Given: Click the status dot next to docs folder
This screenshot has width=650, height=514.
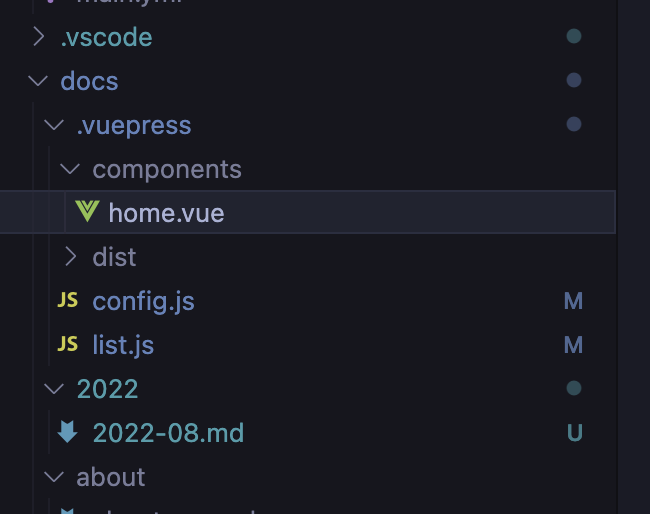Looking at the screenshot, I should (x=573, y=81).
